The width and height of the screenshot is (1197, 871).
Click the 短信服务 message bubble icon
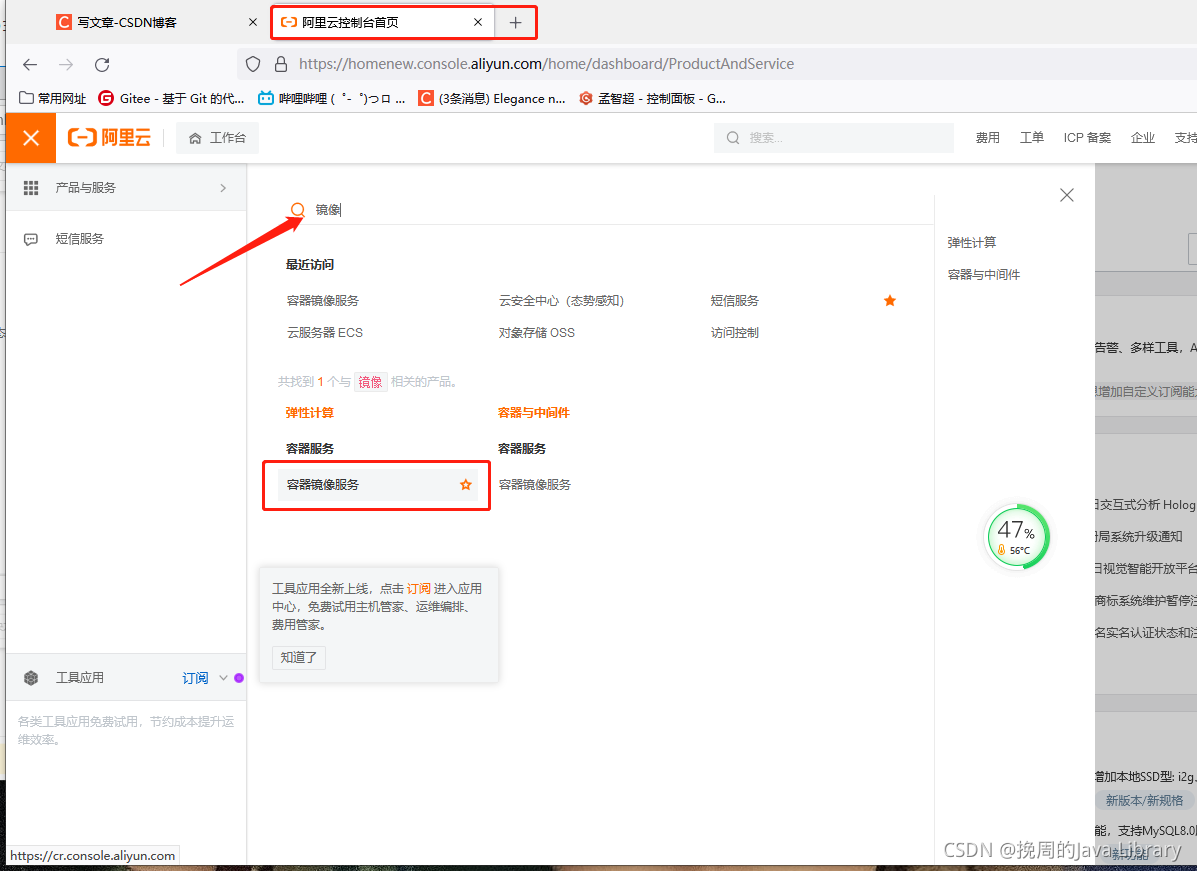point(31,238)
